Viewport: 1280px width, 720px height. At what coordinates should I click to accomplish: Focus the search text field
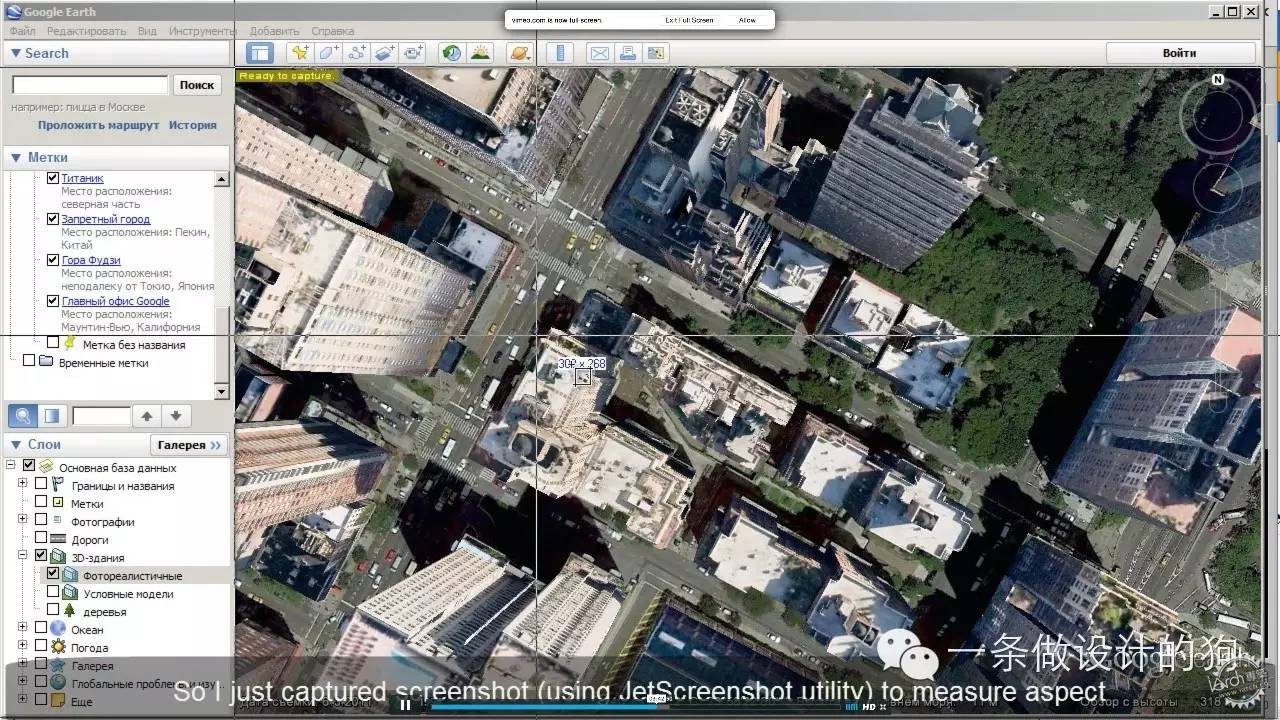click(90, 85)
